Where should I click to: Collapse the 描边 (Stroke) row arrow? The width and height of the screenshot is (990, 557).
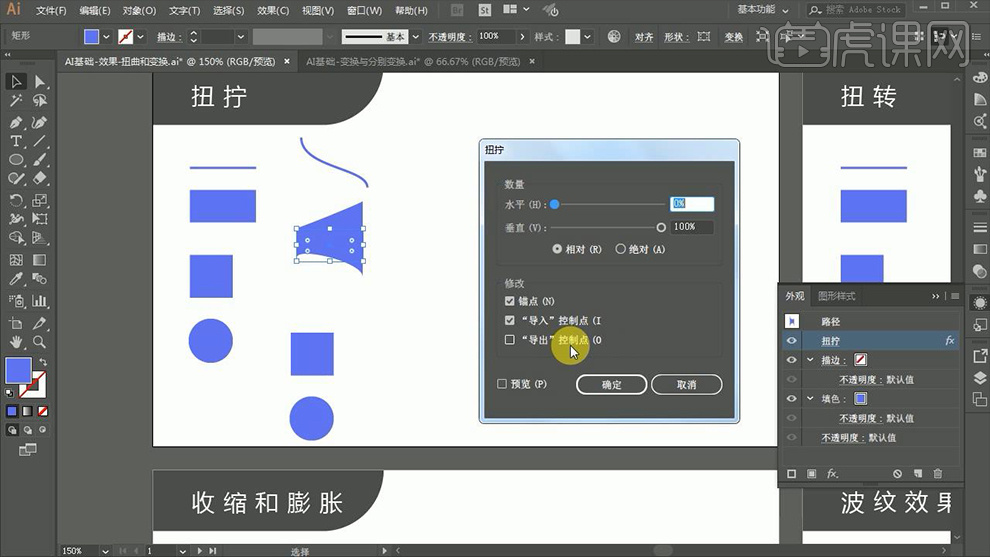[x=810, y=360]
